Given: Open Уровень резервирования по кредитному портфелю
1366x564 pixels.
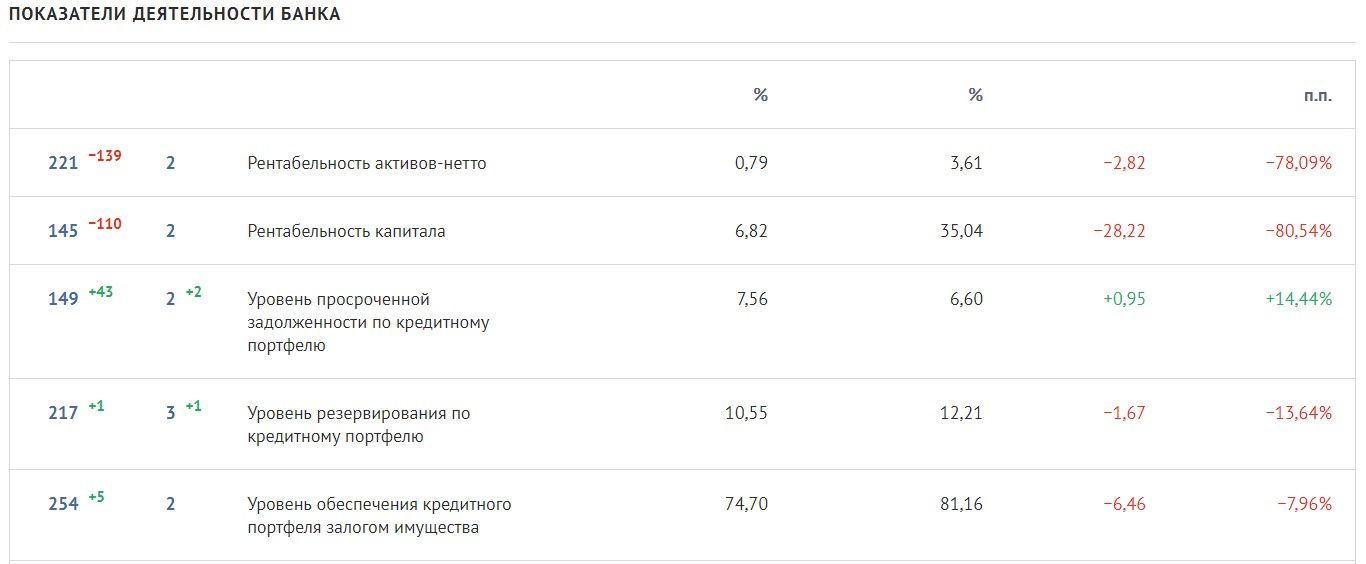Looking at the screenshot, I should (358, 425).
